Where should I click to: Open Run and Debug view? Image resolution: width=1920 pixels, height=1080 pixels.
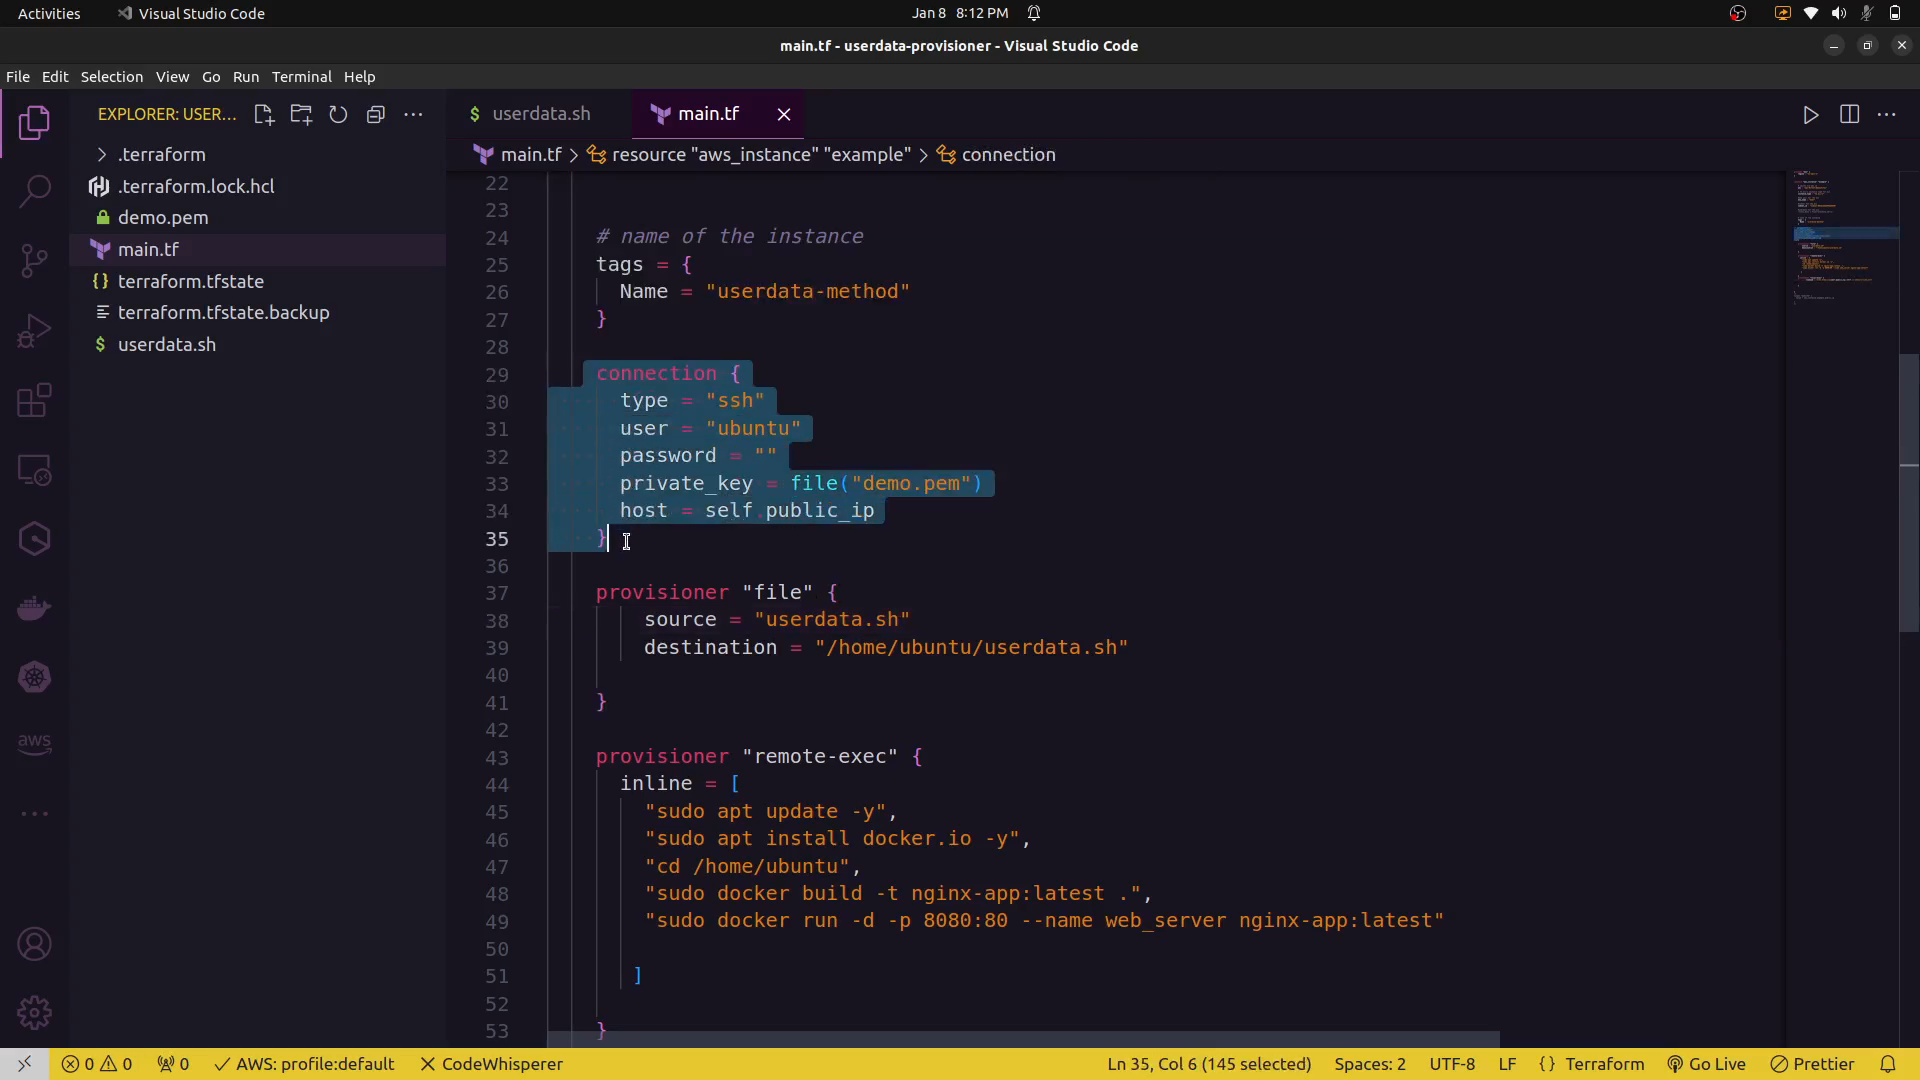(x=35, y=331)
